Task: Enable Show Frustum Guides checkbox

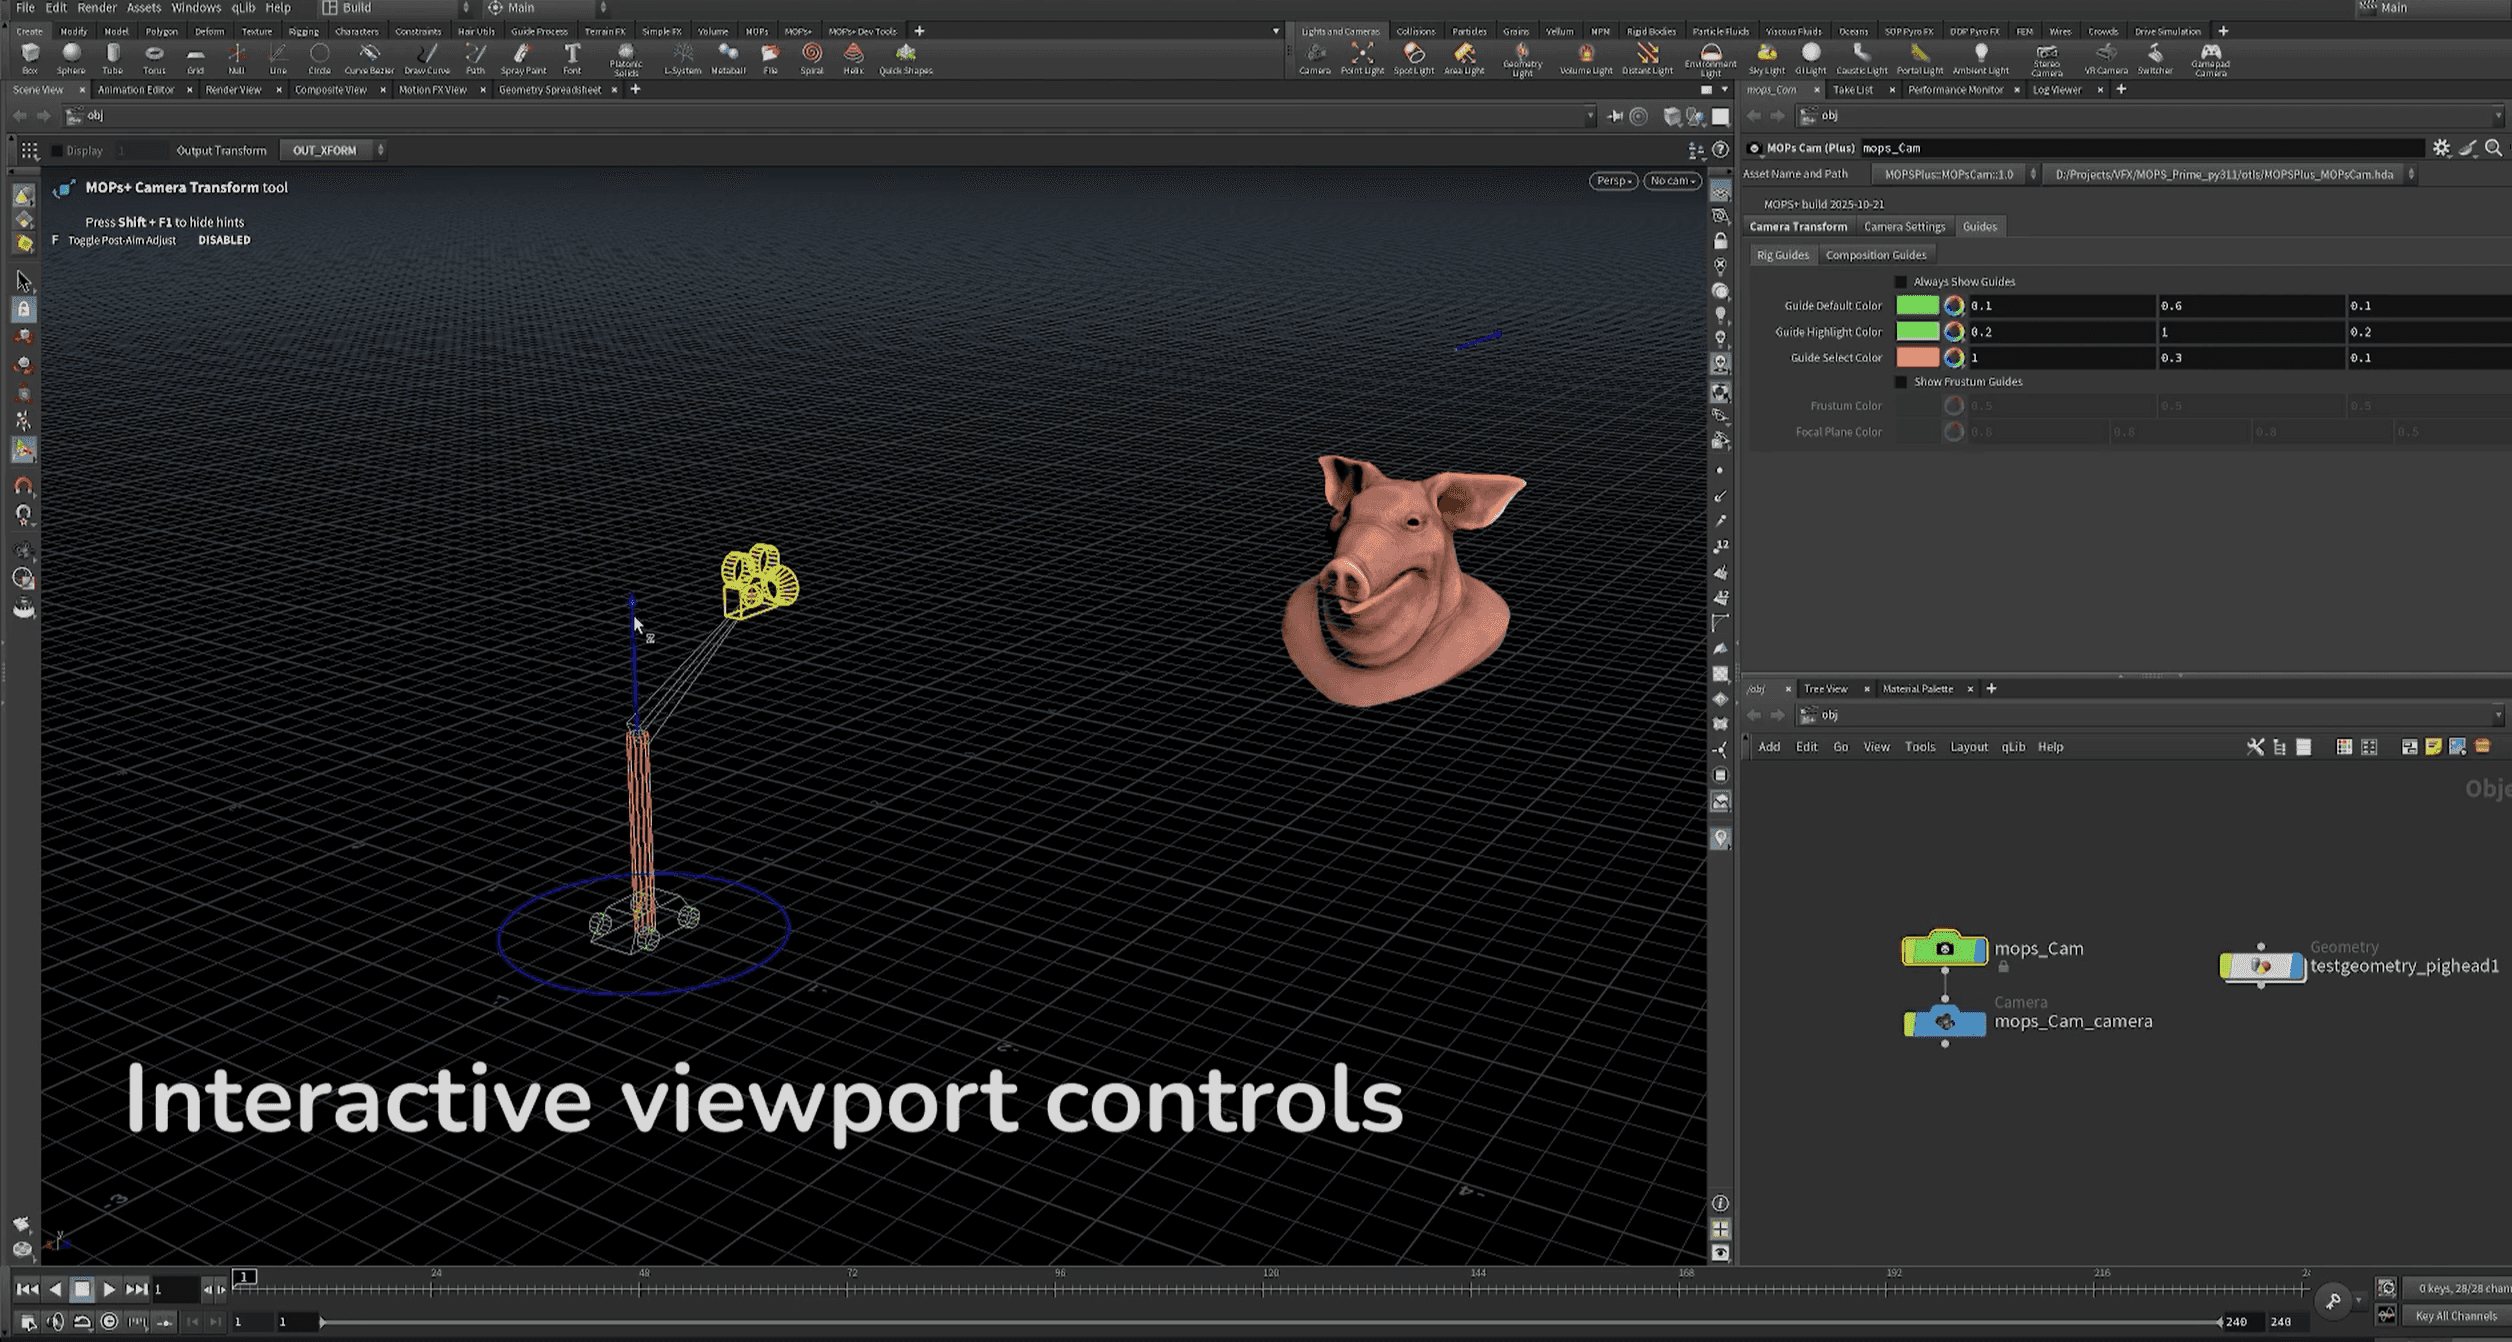Action: [1901, 382]
